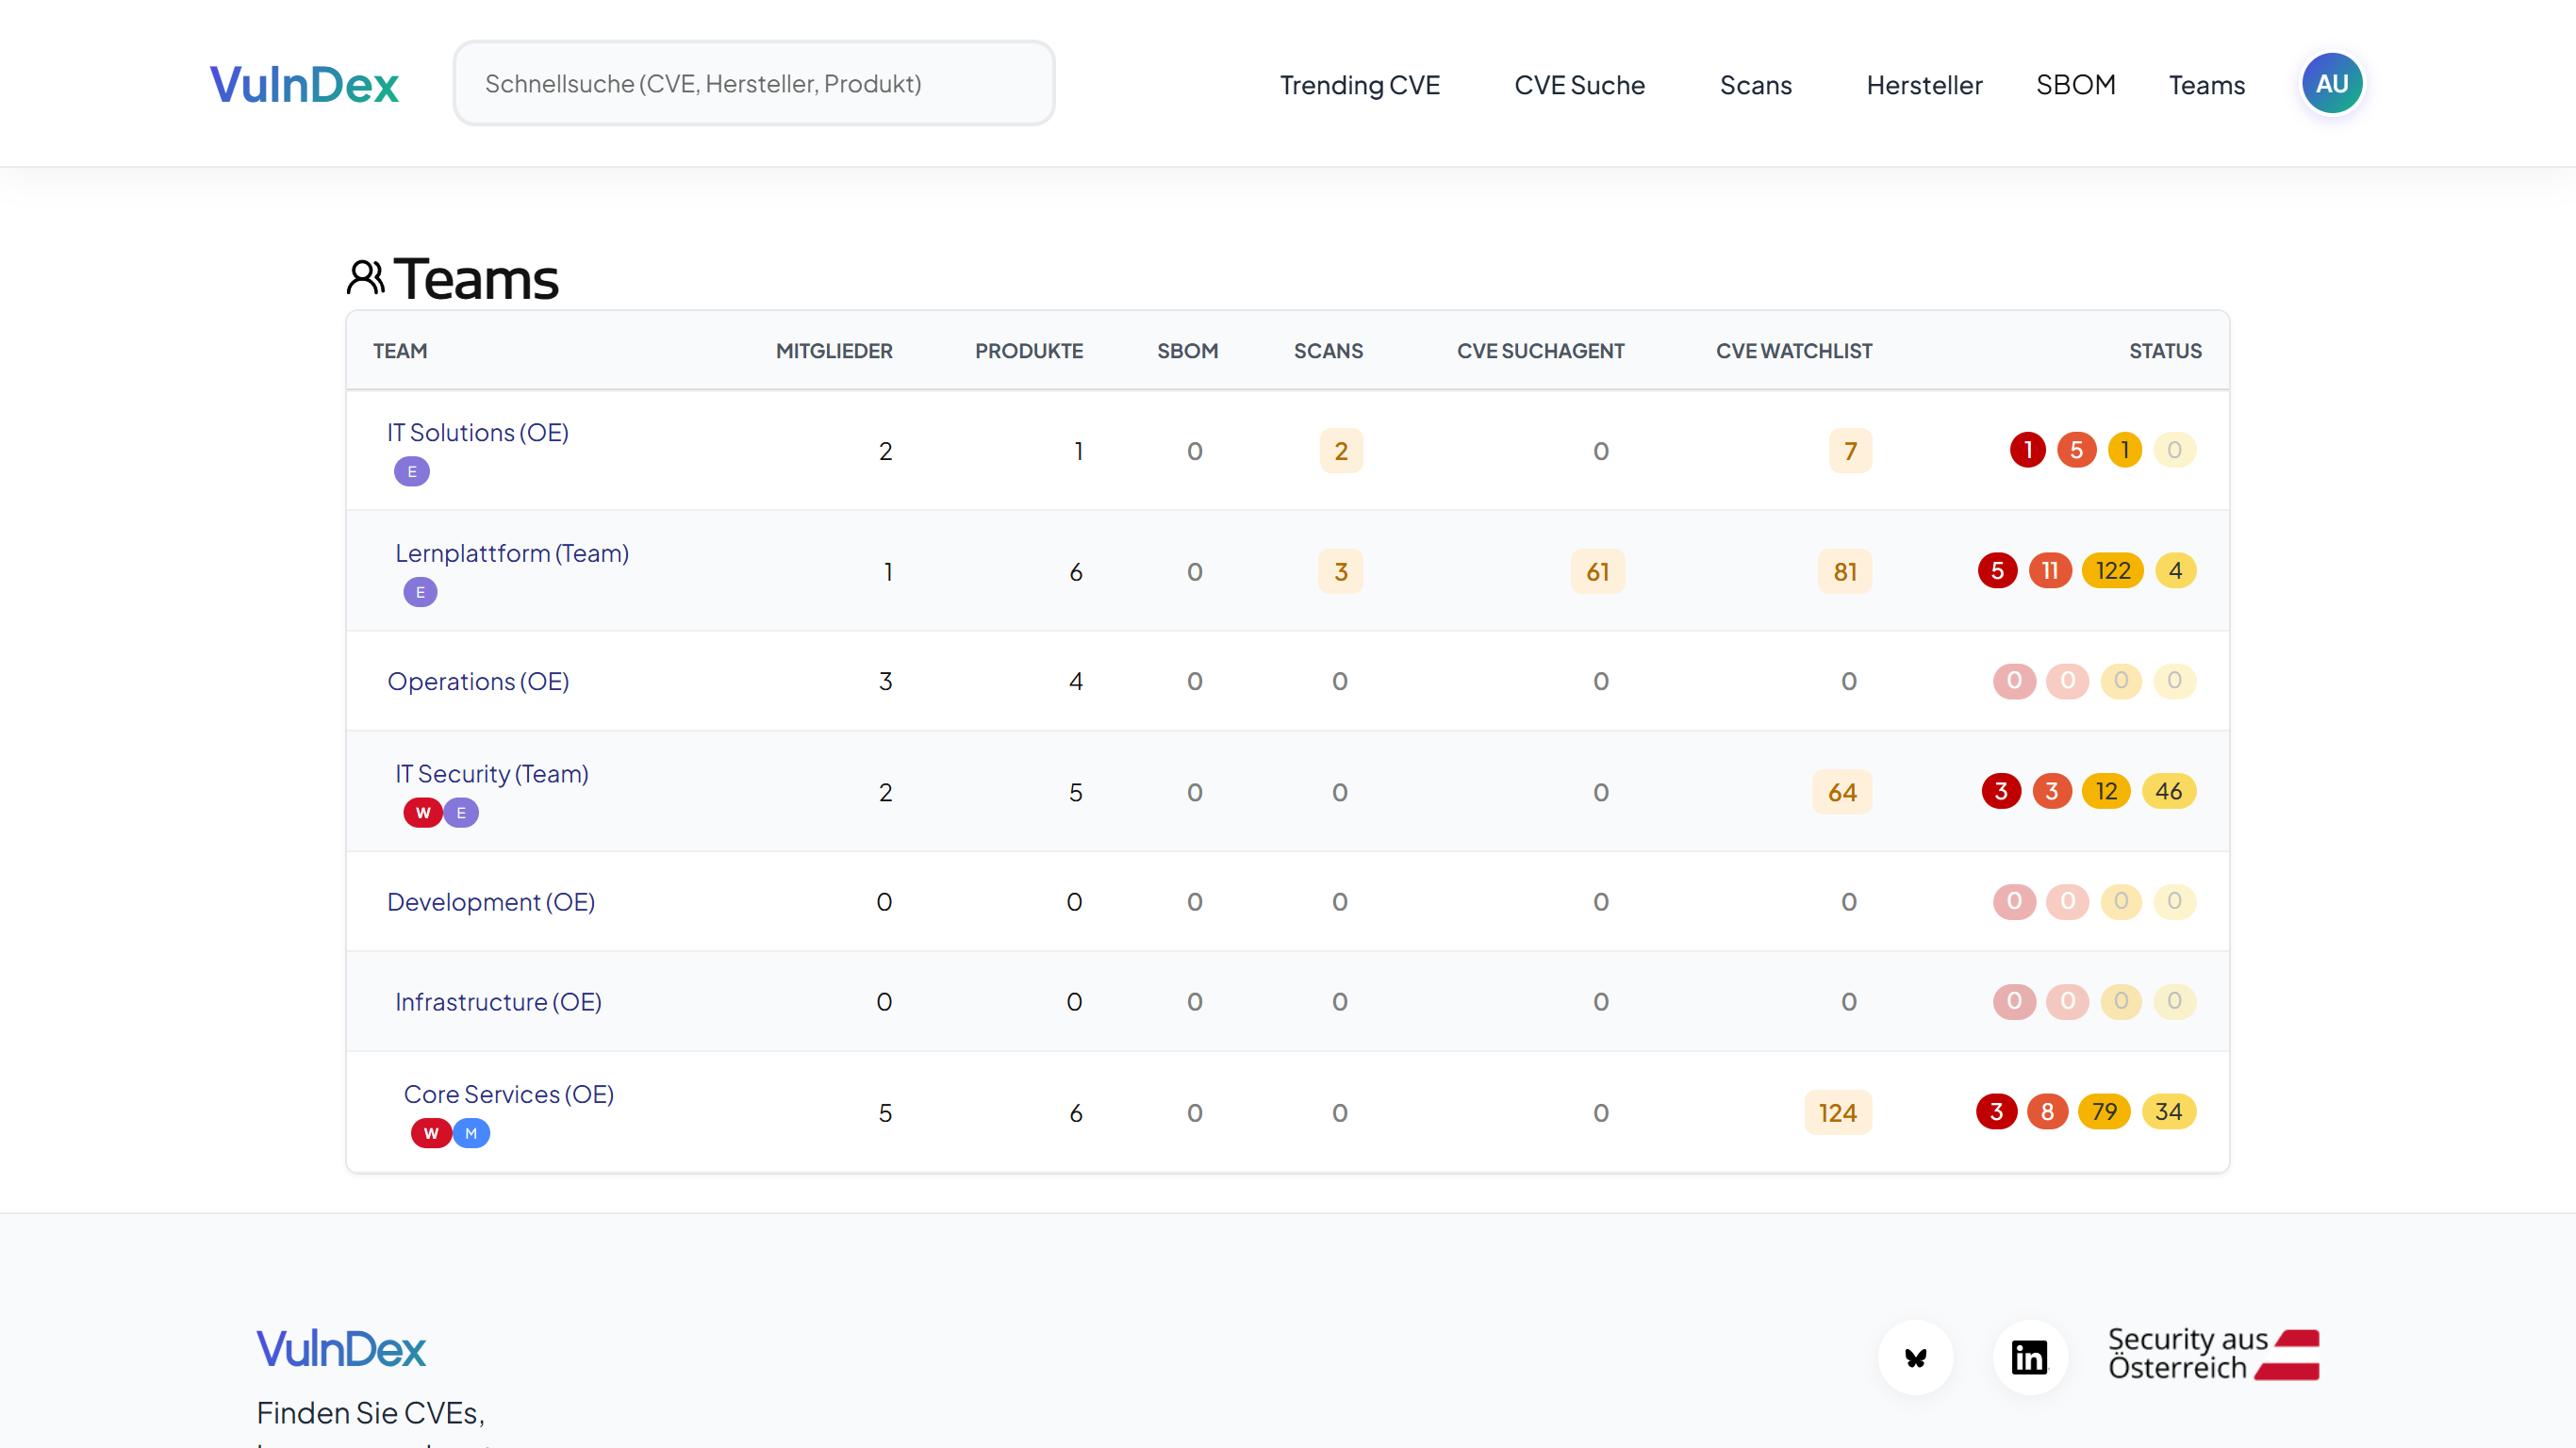Click the LinkedIn icon in footer
Screen dimensions: 2576x1448
click(2029, 1357)
